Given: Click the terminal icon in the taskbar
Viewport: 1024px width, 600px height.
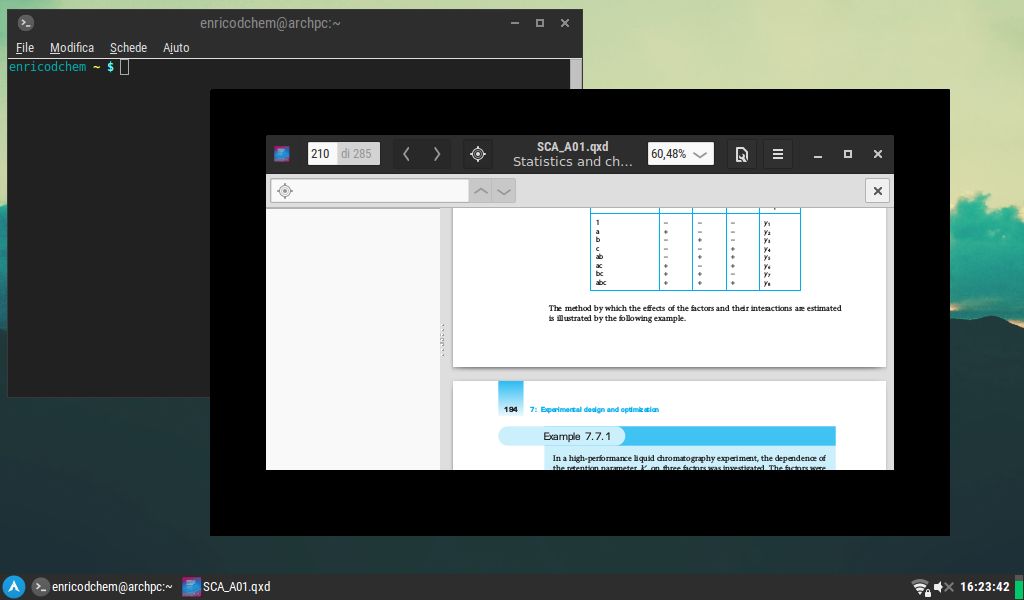Looking at the screenshot, I should (x=40, y=587).
